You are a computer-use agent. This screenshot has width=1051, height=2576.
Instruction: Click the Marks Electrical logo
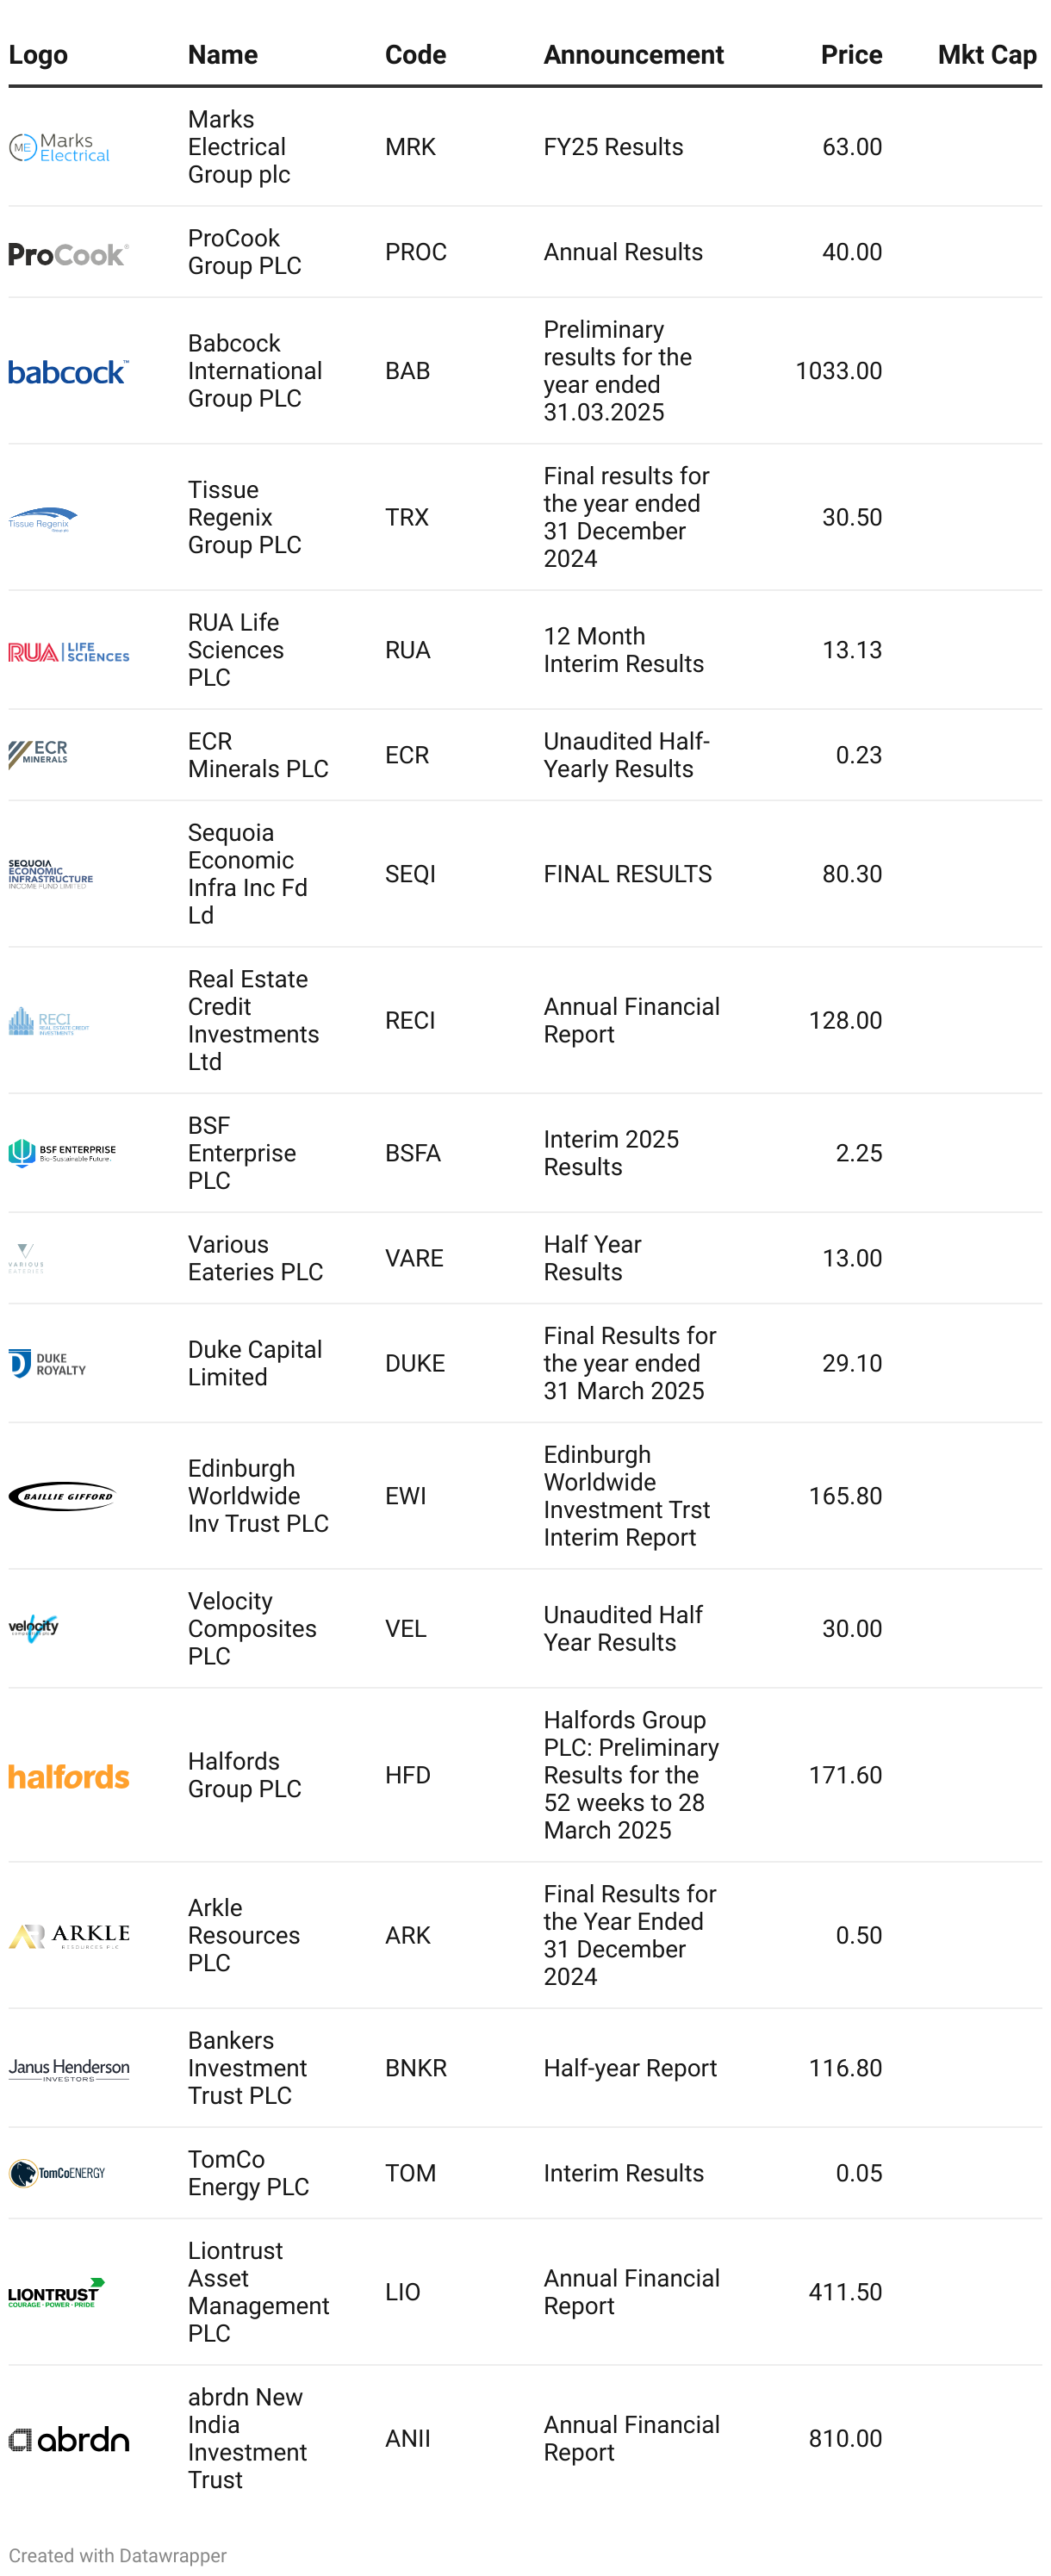(59, 147)
